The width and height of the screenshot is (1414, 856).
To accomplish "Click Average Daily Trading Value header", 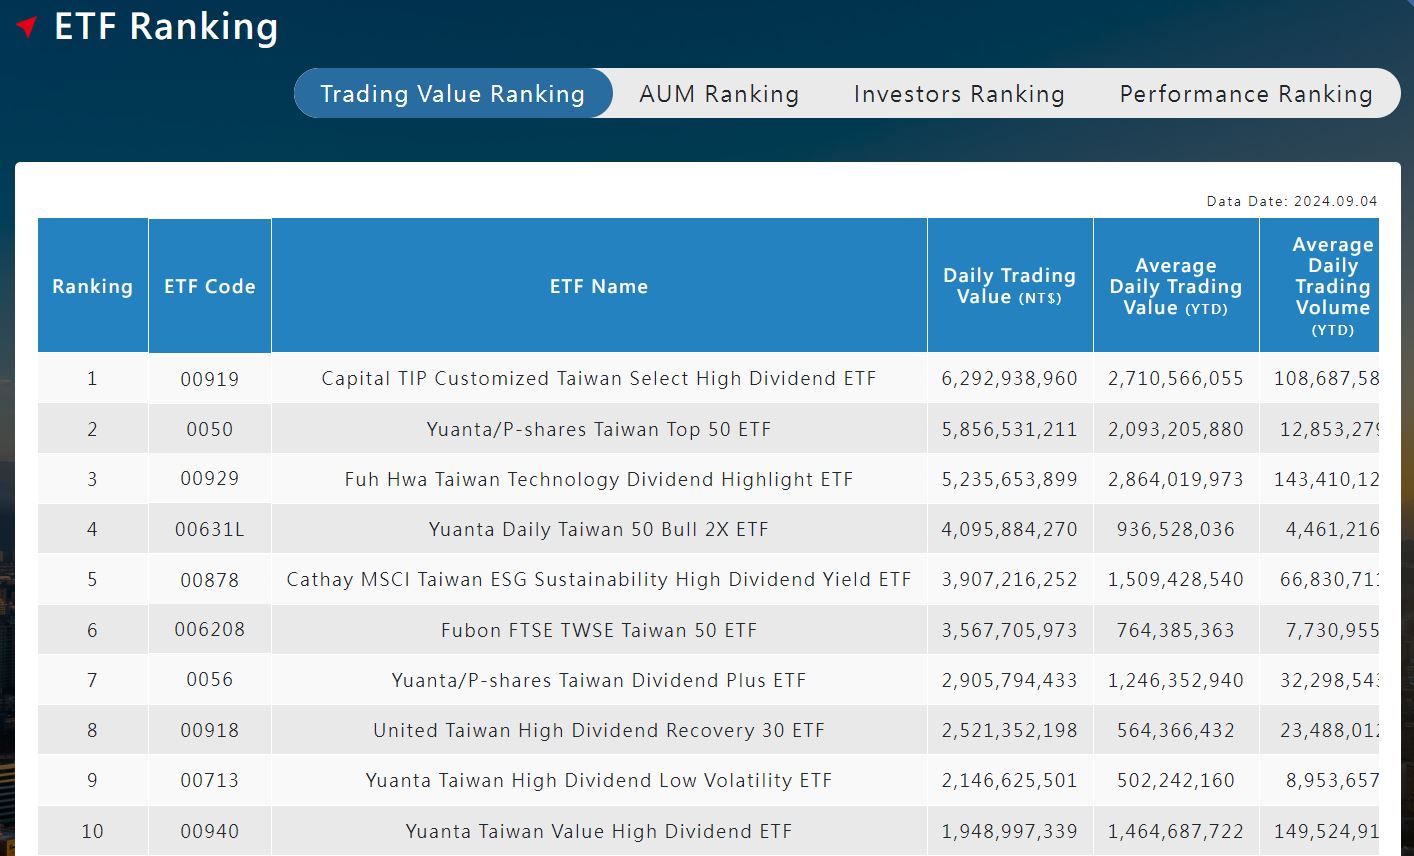I will tap(1175, 286).
